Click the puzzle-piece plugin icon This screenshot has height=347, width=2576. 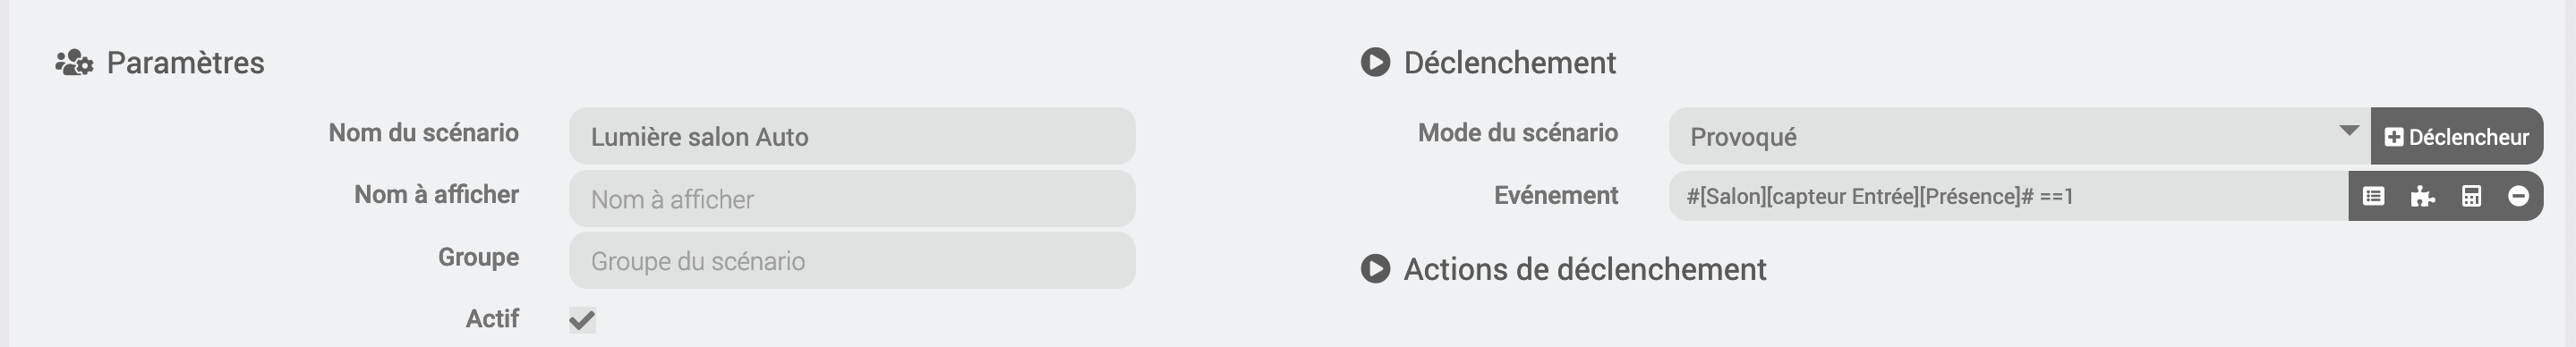[2422, 196]
